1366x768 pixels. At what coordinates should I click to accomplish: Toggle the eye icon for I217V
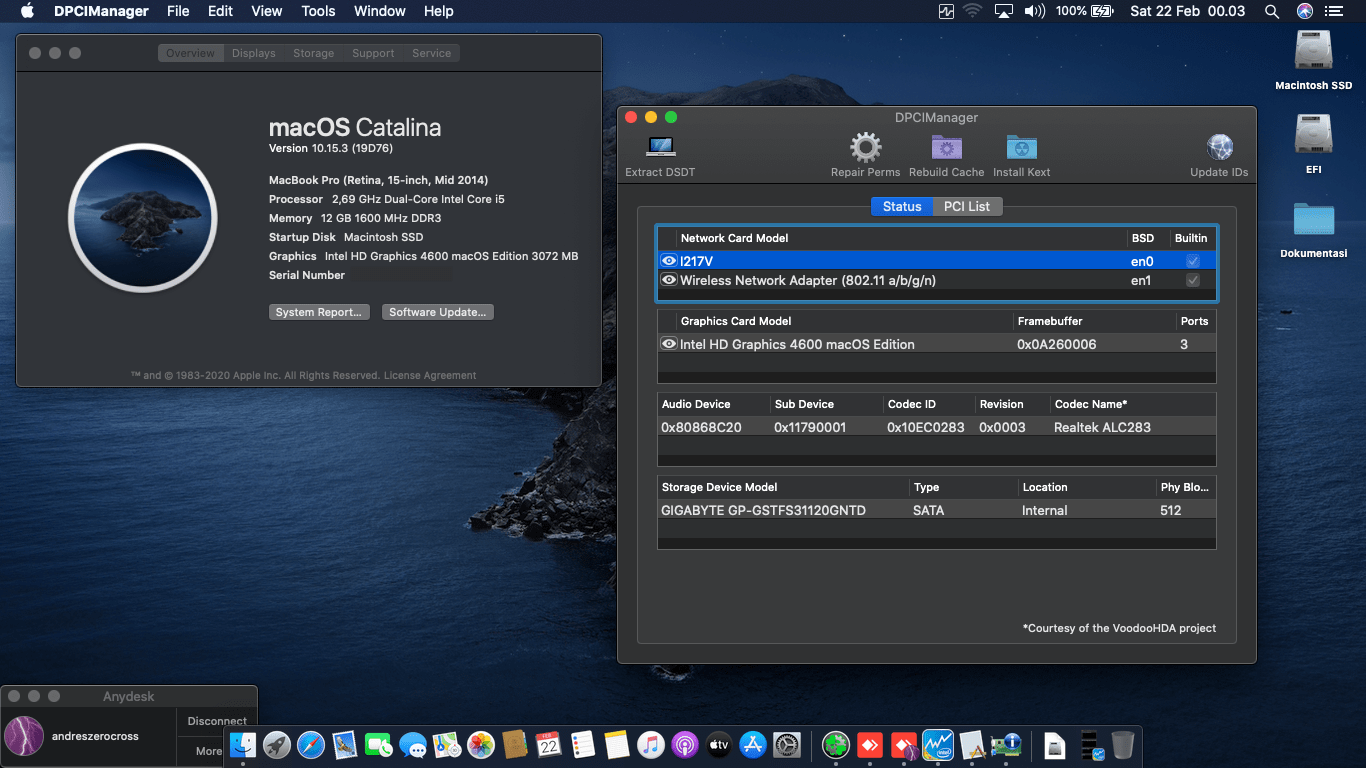(x=669, y=261)
